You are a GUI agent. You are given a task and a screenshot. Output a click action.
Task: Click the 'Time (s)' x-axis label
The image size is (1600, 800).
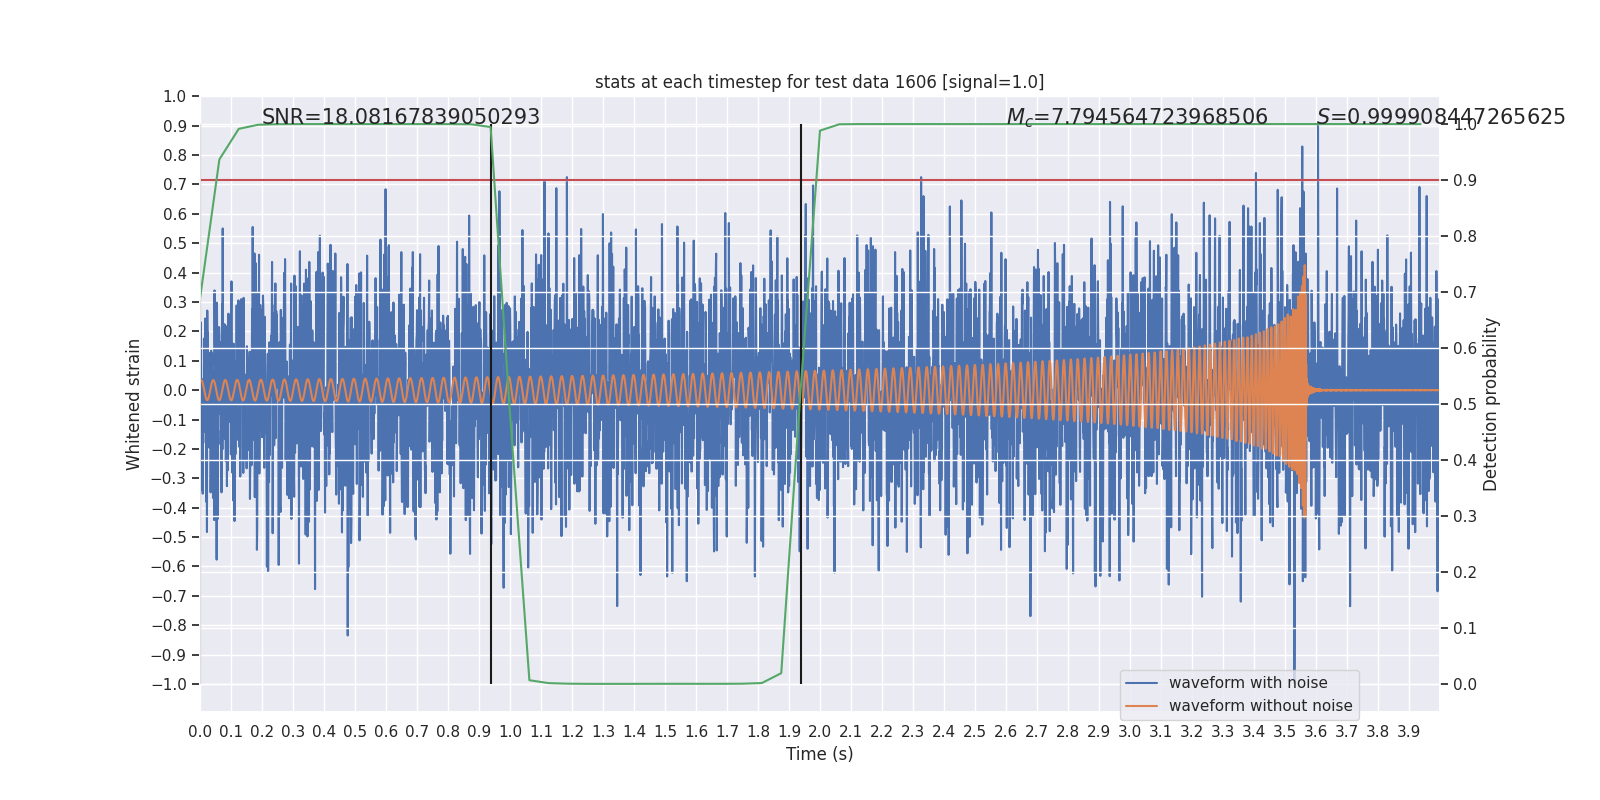click(x=819, y=754)
